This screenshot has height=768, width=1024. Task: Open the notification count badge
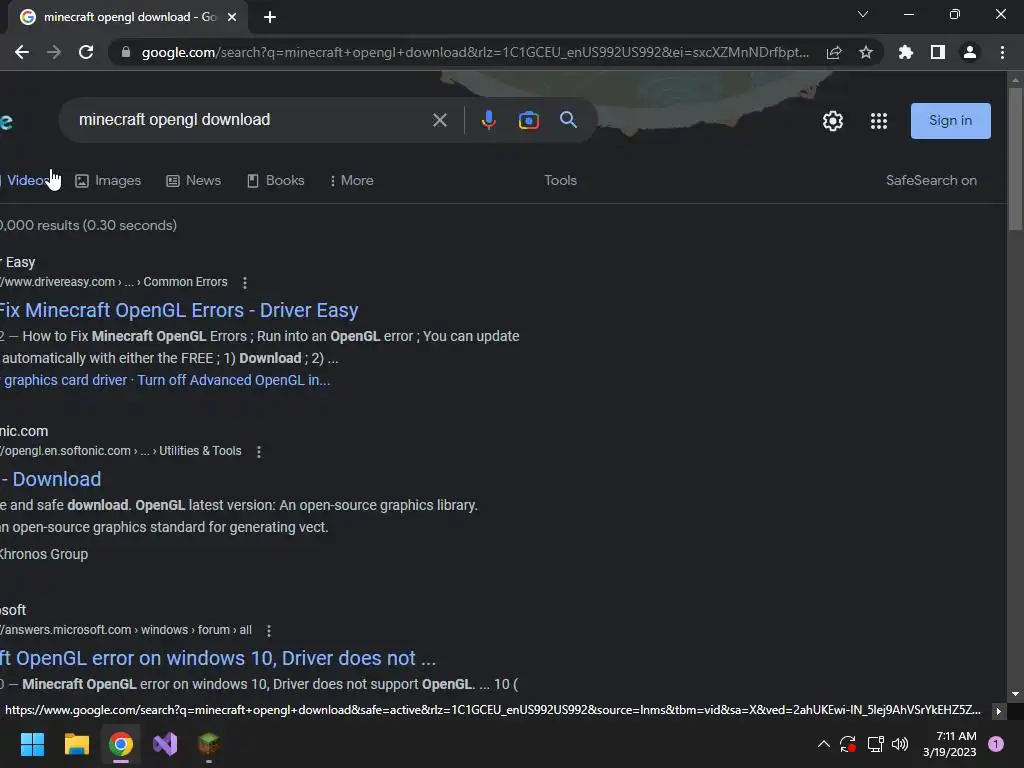[996, 743]
